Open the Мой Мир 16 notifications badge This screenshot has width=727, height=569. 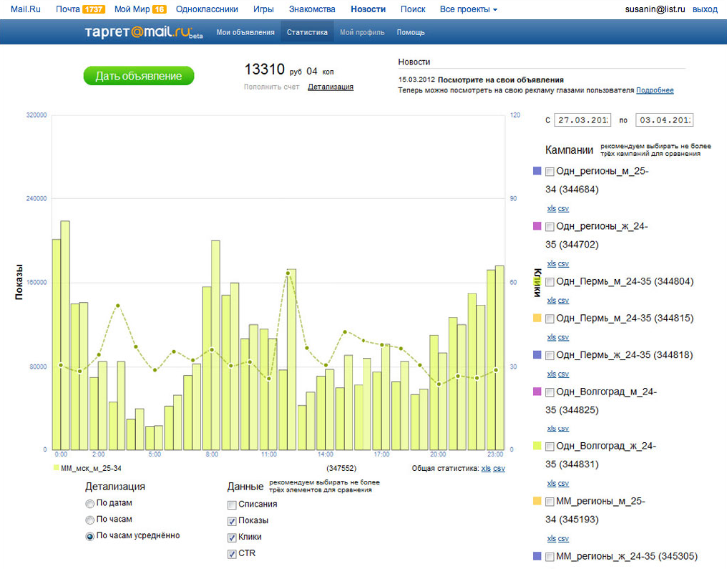(159, 9)
